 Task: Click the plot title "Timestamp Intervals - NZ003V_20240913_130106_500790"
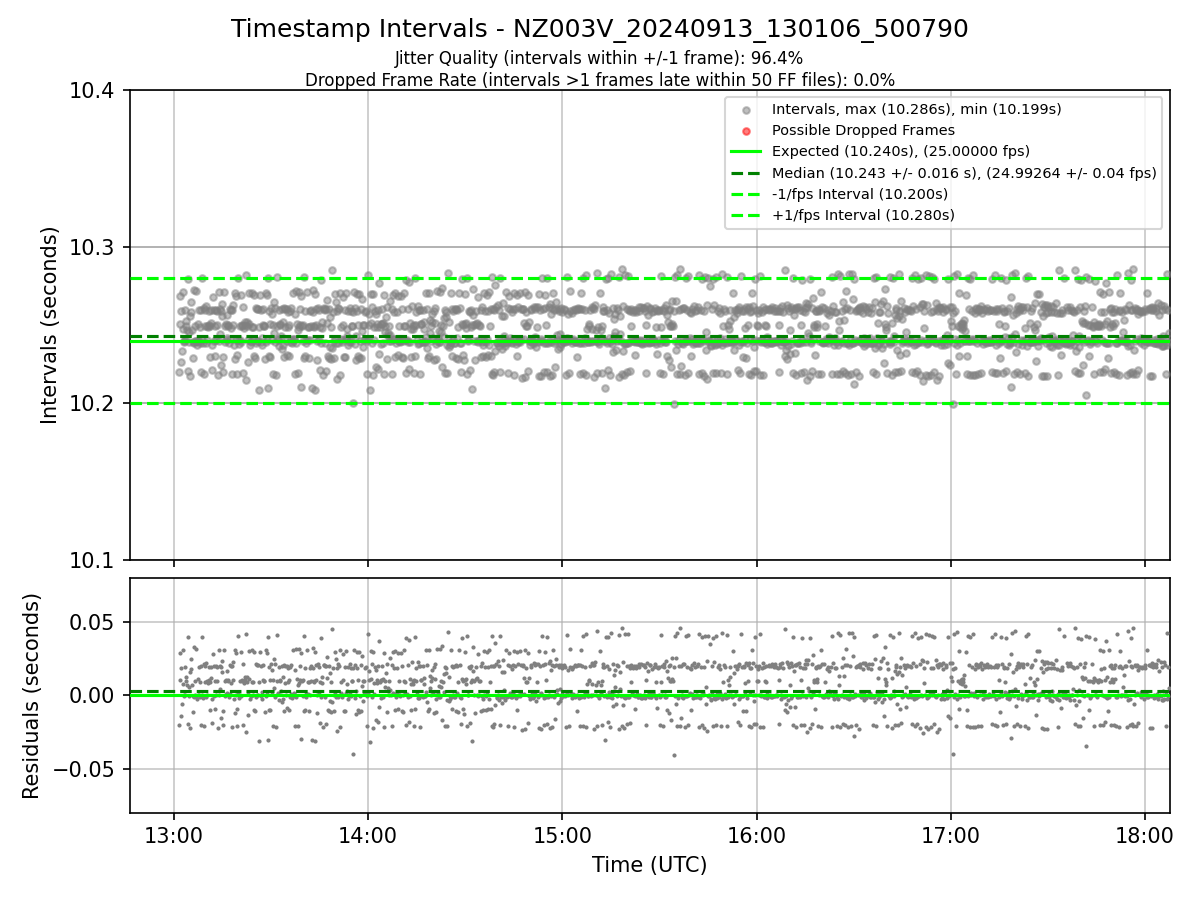tap(600, 29)
